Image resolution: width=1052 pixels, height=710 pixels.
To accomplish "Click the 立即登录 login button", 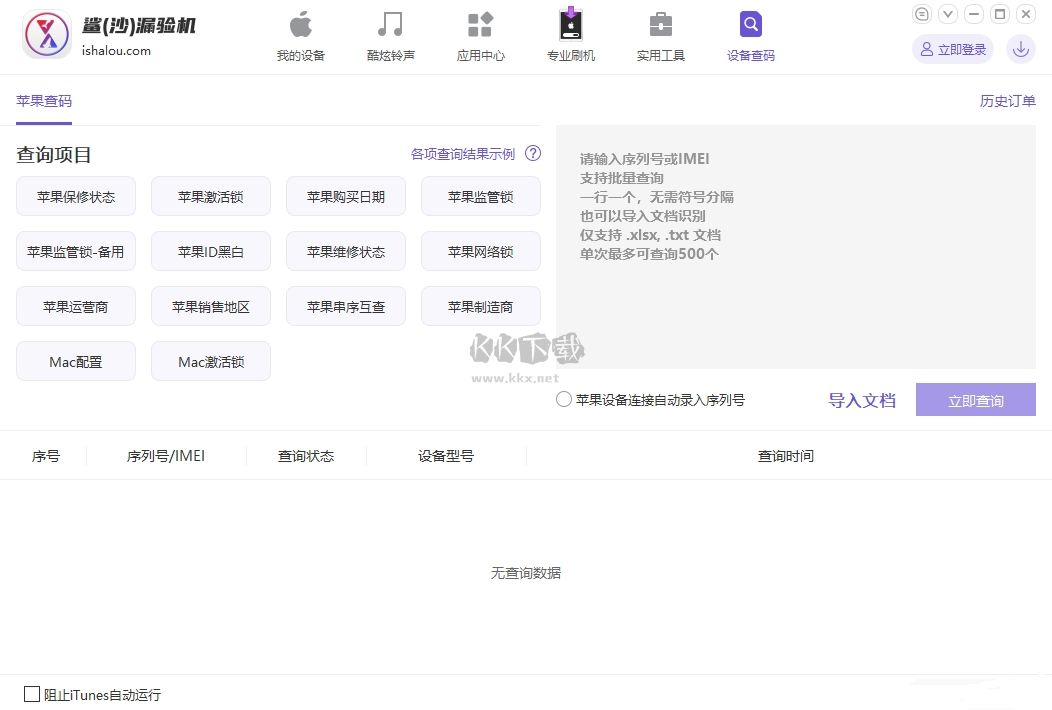I will (952, 48).
